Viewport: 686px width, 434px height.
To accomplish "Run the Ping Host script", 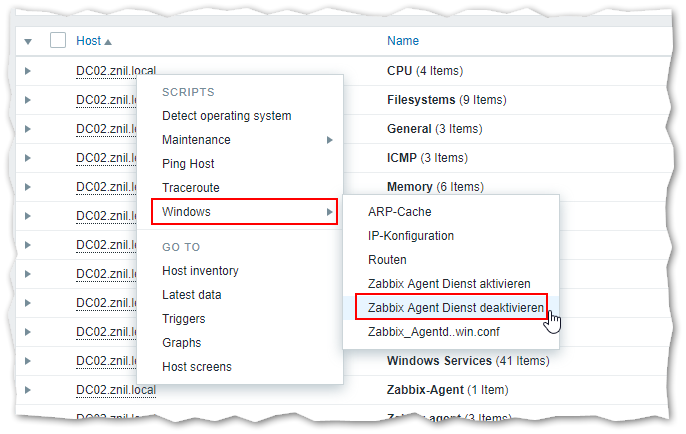I will (x=188, y=164).
